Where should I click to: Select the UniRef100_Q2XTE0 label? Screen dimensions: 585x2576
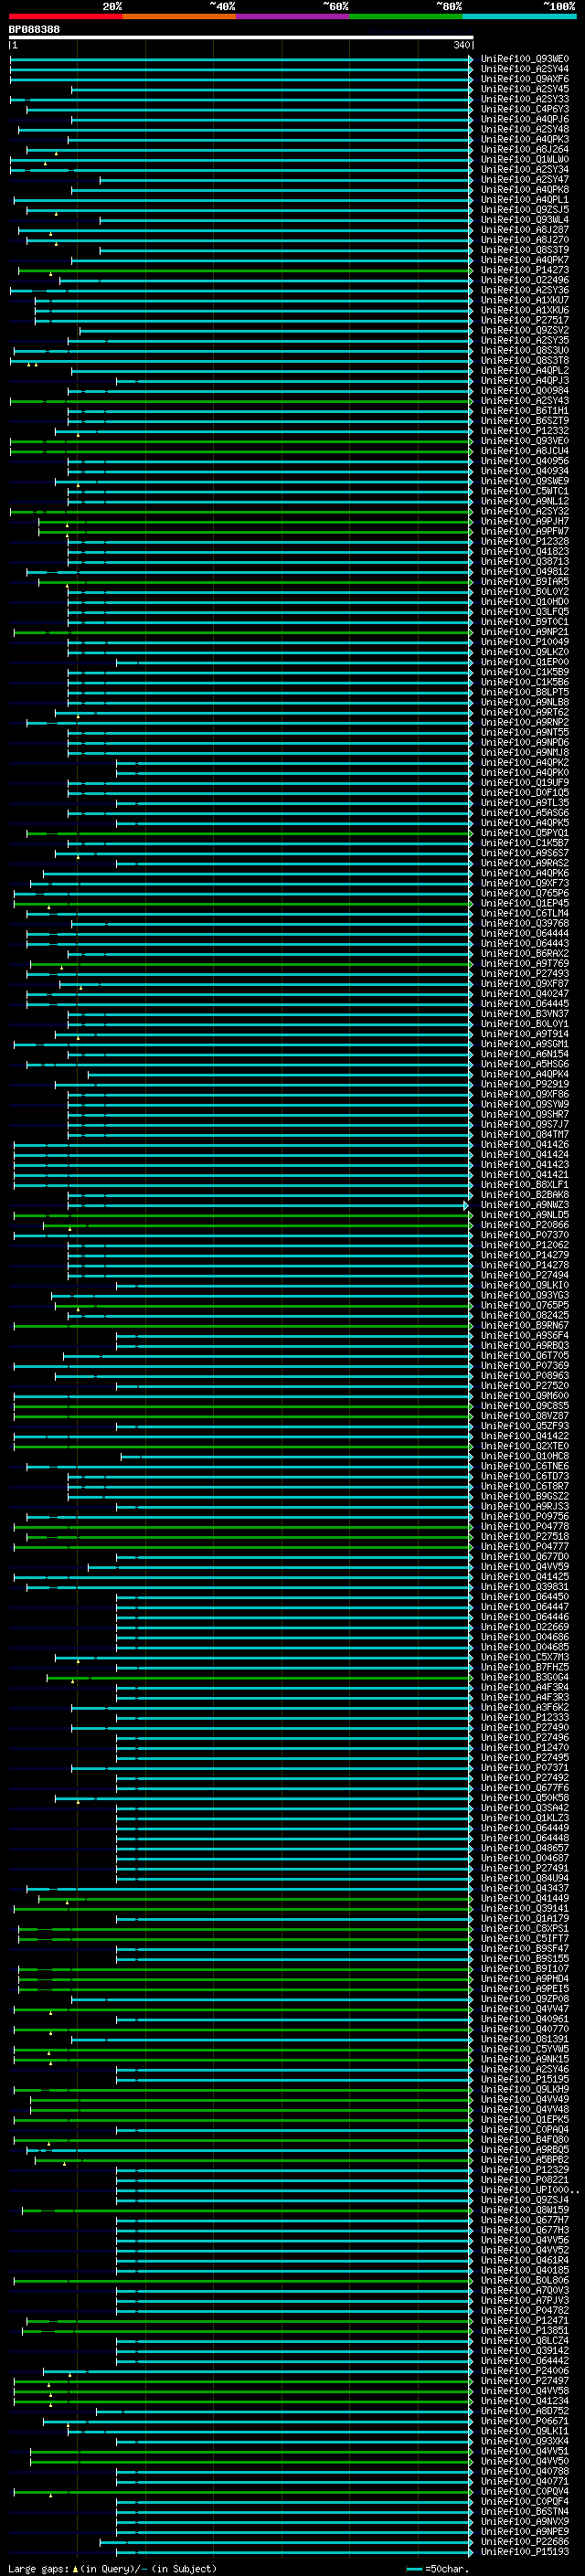(525, 1446)
